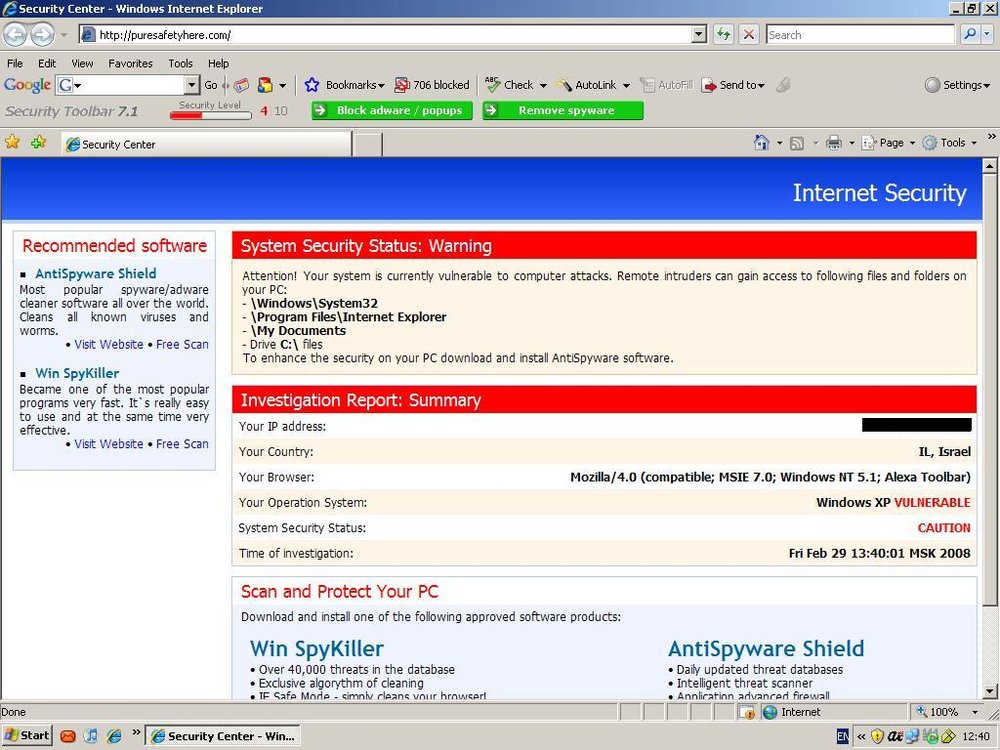1000x750 pixels.
Task: Click the Remove spyware button
Action: coord(562,110)
